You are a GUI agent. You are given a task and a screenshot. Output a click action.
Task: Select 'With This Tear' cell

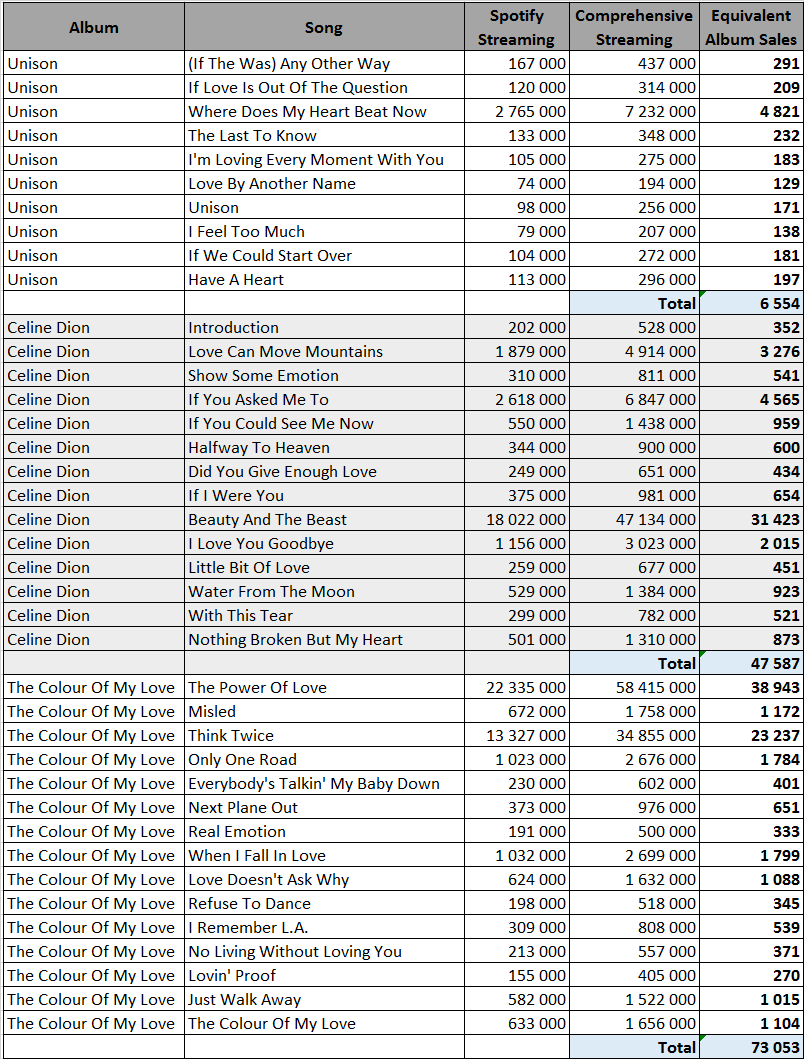pyautogui.click(x=324, y=615)
